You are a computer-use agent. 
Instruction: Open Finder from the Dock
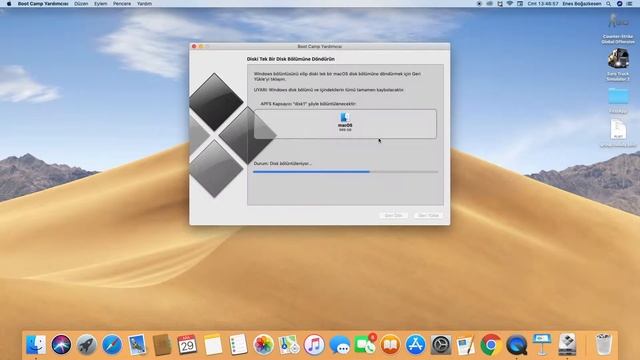click(36, 344)
